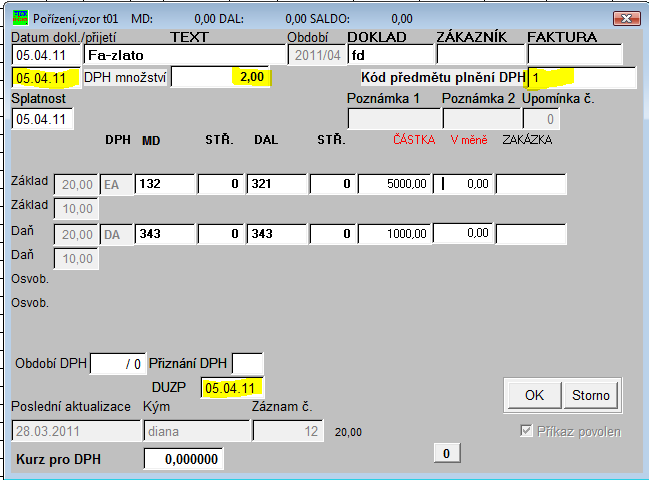
Task: Click the Základ DAL STŘ. field
Action: click(333, 184)
